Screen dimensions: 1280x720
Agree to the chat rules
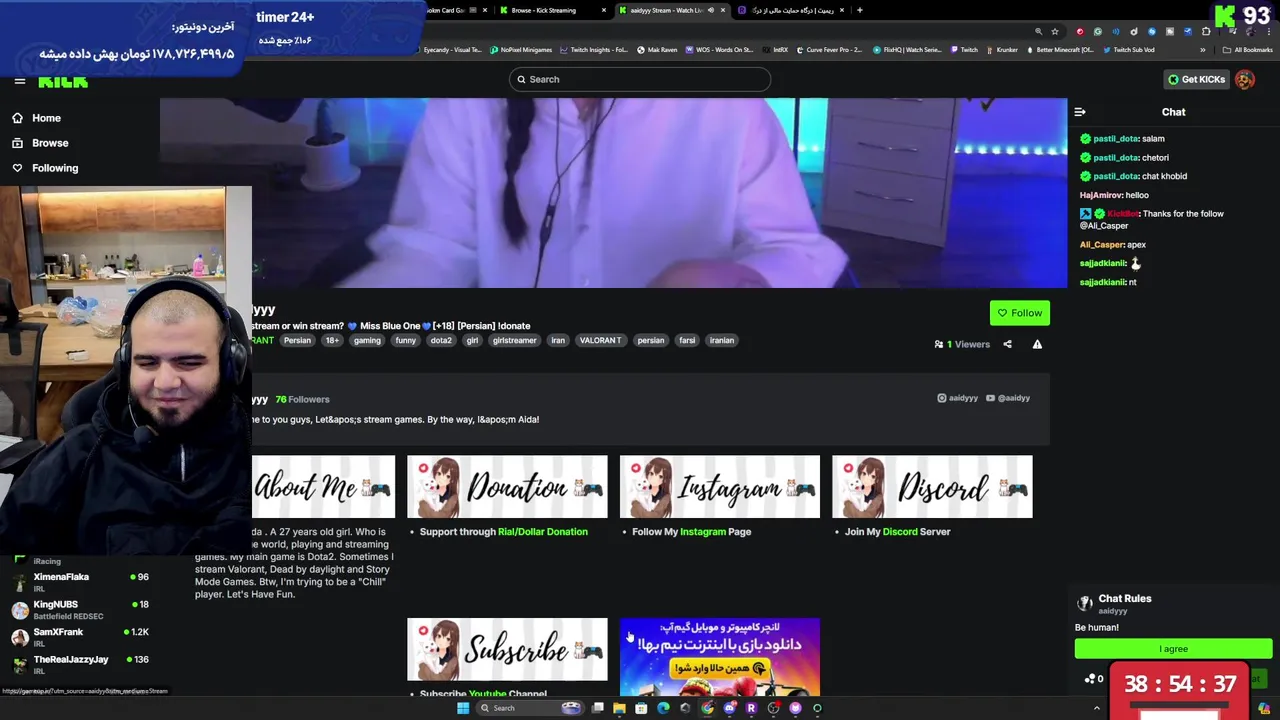coord(1173,649)
